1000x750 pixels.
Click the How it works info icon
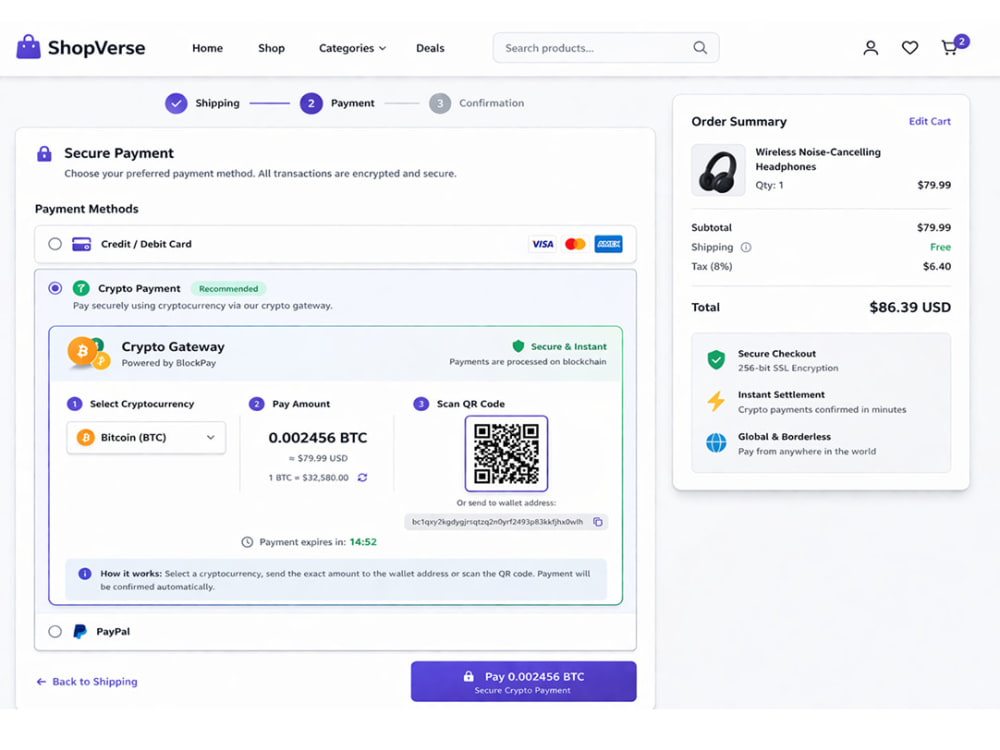click(x=85, y=573)
